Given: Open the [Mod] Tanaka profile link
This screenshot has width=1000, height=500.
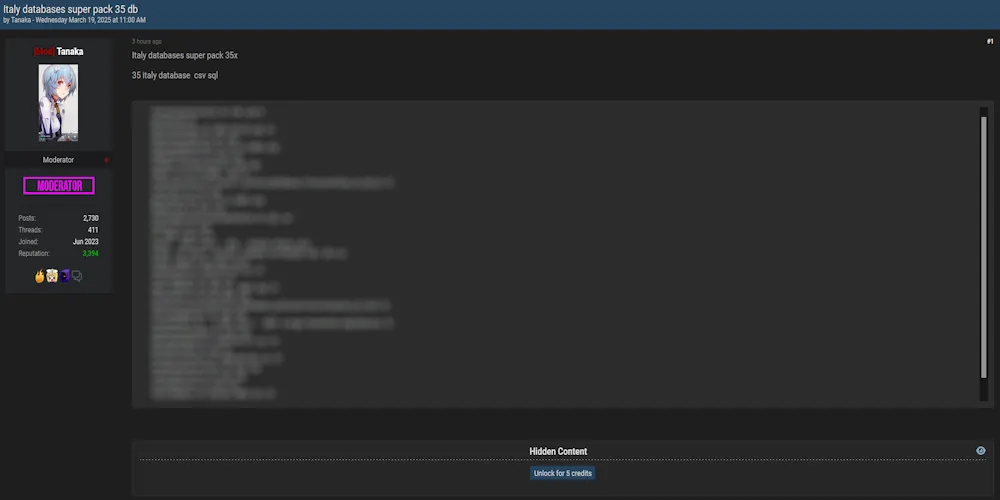Looking at the screenshot, I should pyautogui.click(x=58, y=51).
